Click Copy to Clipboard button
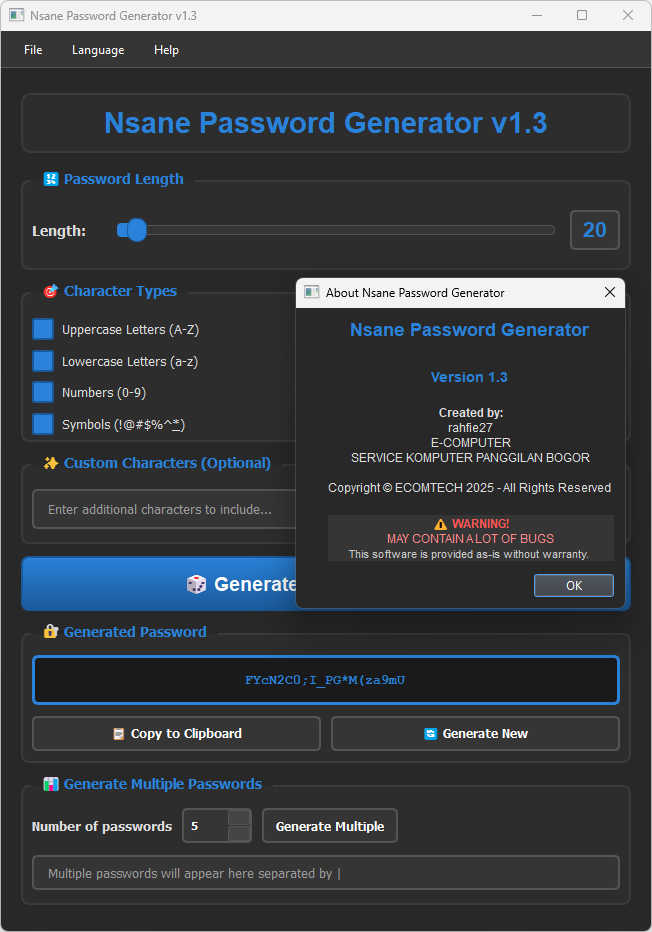652x932 pixels. (x=177, y=733)
